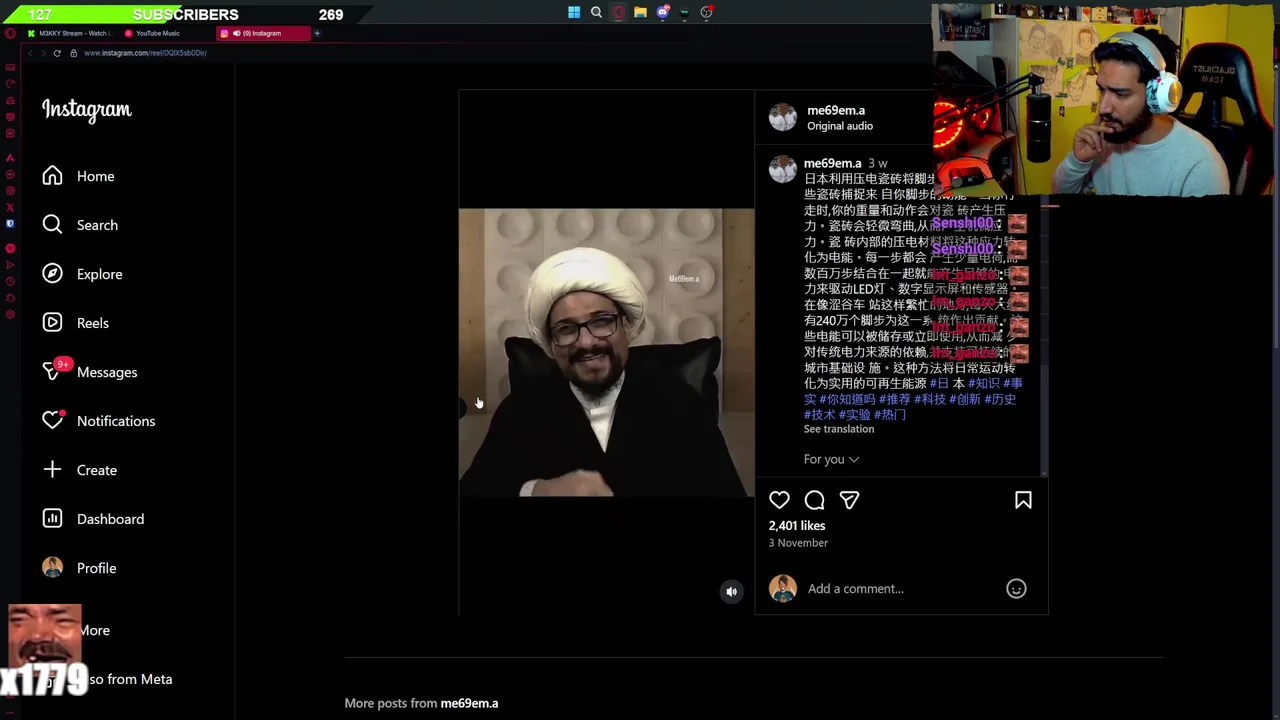
Task: Open the Create post menu
Action: tap(80, 470)
